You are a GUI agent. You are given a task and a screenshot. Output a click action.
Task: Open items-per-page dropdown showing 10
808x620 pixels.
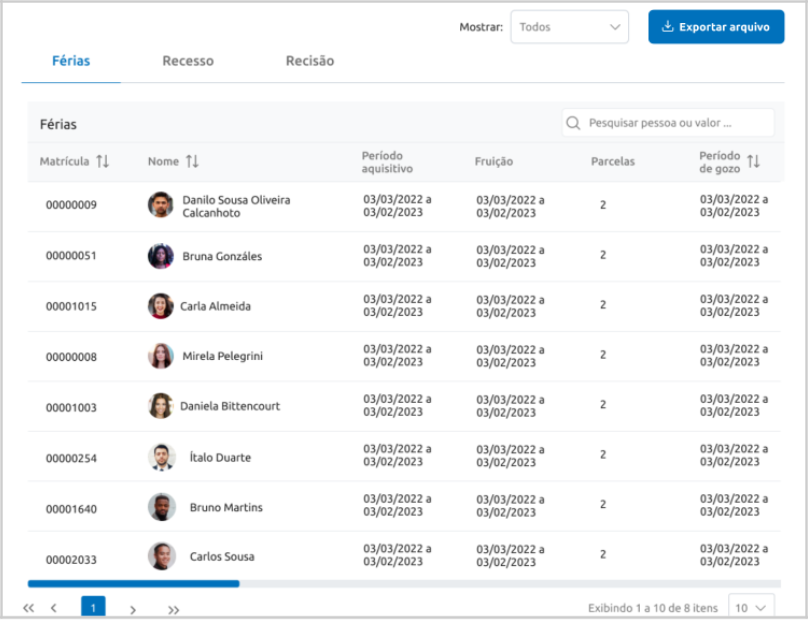(751, 607)
